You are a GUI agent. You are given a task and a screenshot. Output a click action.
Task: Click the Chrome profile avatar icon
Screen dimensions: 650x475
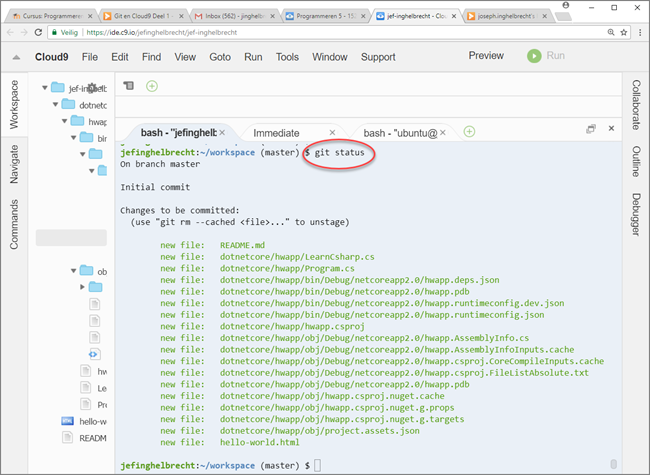(x=565, y=5)
